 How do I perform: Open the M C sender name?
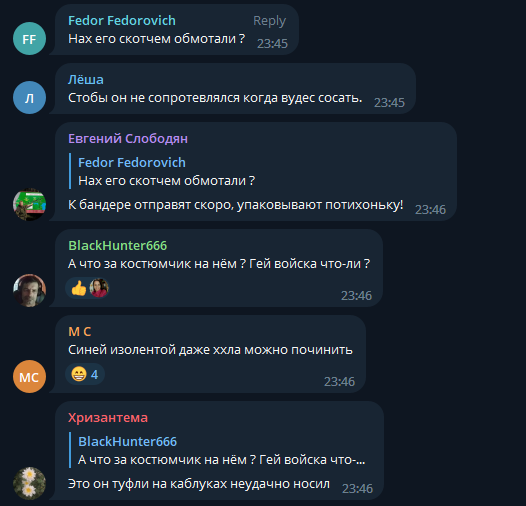[80, 332]
